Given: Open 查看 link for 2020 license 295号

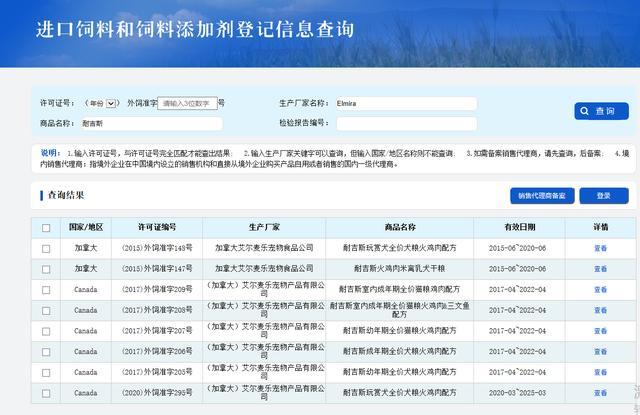Looking at the screenshot, I should [600, 393].
